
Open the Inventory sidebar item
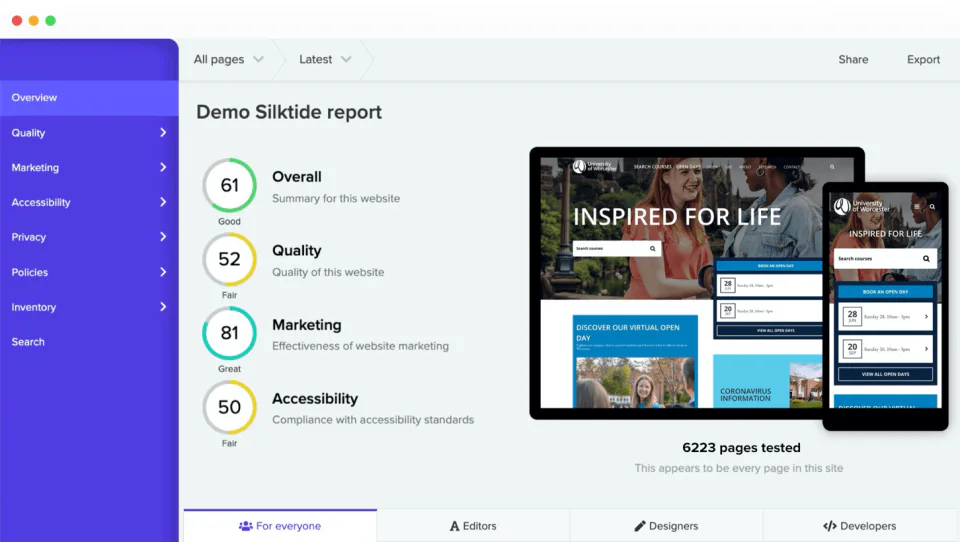[89, 307]
